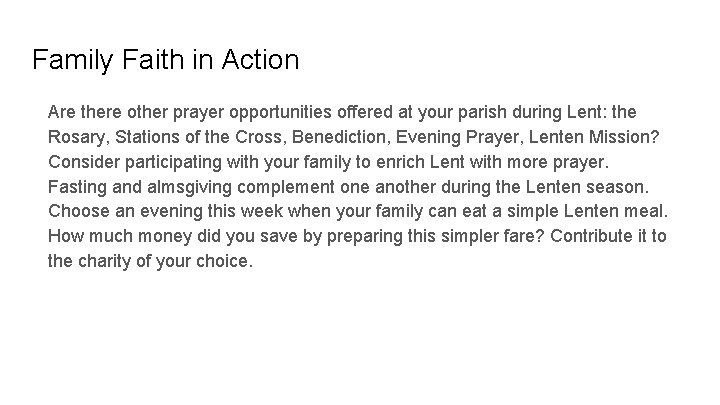Click the phrase 'simple Lenten meal'
720x405 pixels.
(x=582, y=212)
